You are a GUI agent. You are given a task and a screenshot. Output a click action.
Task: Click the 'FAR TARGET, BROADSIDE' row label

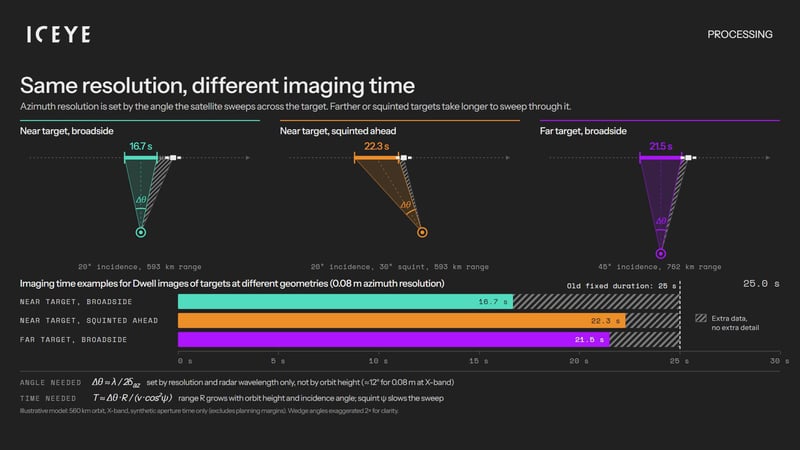73,340
